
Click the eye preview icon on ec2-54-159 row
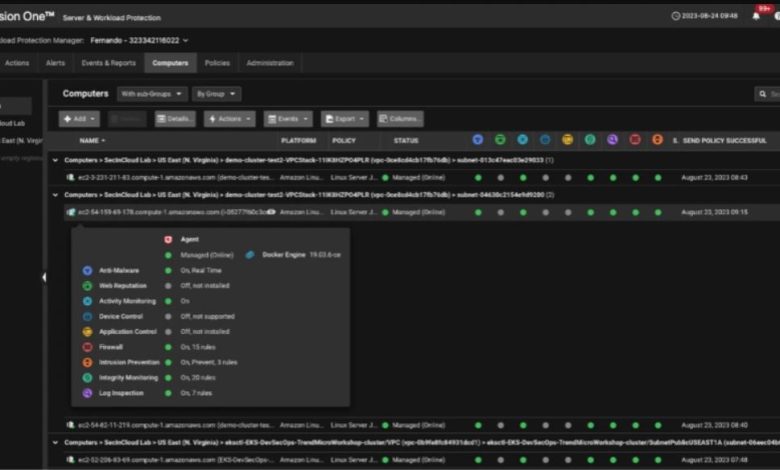tap(271, 212)
